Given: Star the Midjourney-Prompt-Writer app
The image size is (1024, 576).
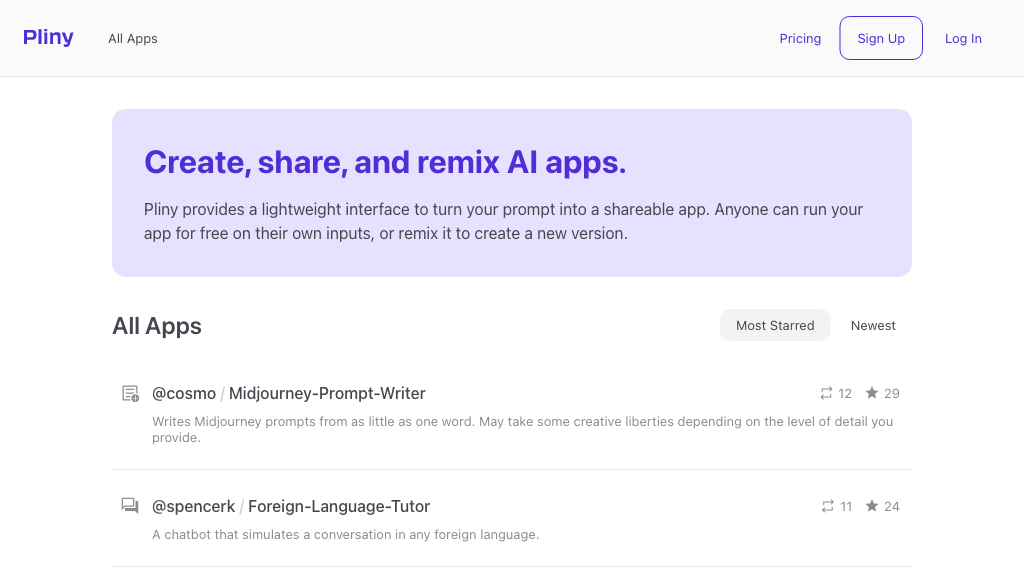Looking at the screenshot, I should pyautogui.click(x=872, y=393).
